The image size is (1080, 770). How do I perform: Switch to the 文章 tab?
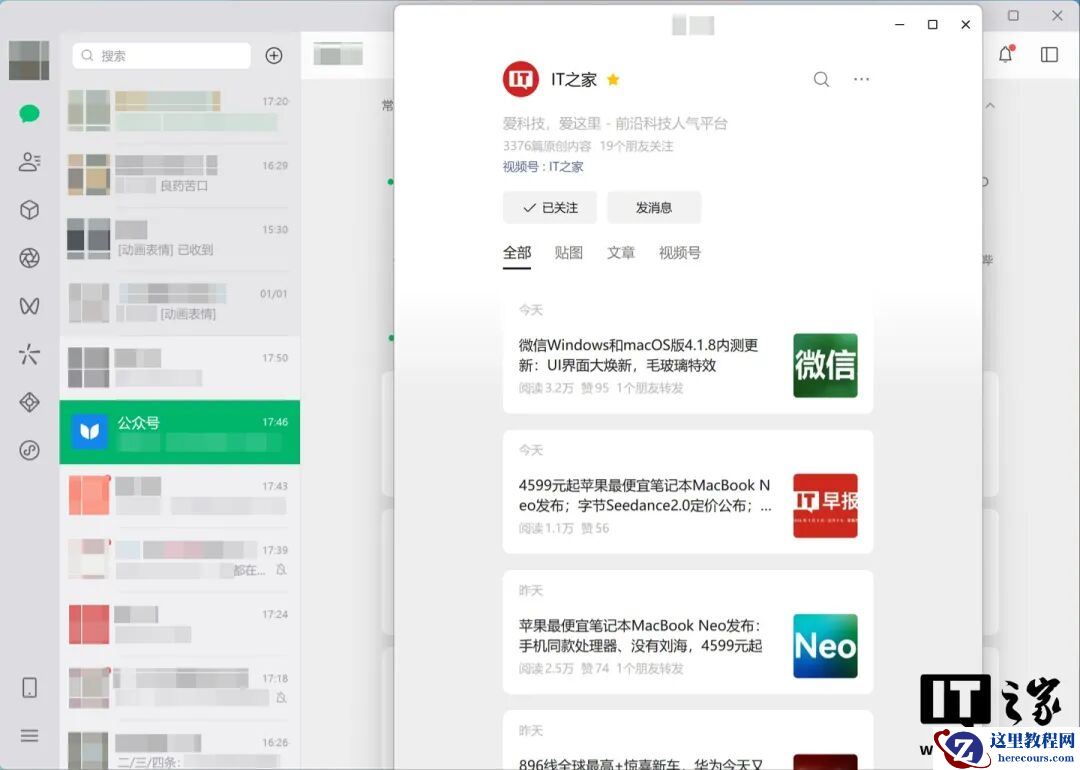tap(621, 253)
